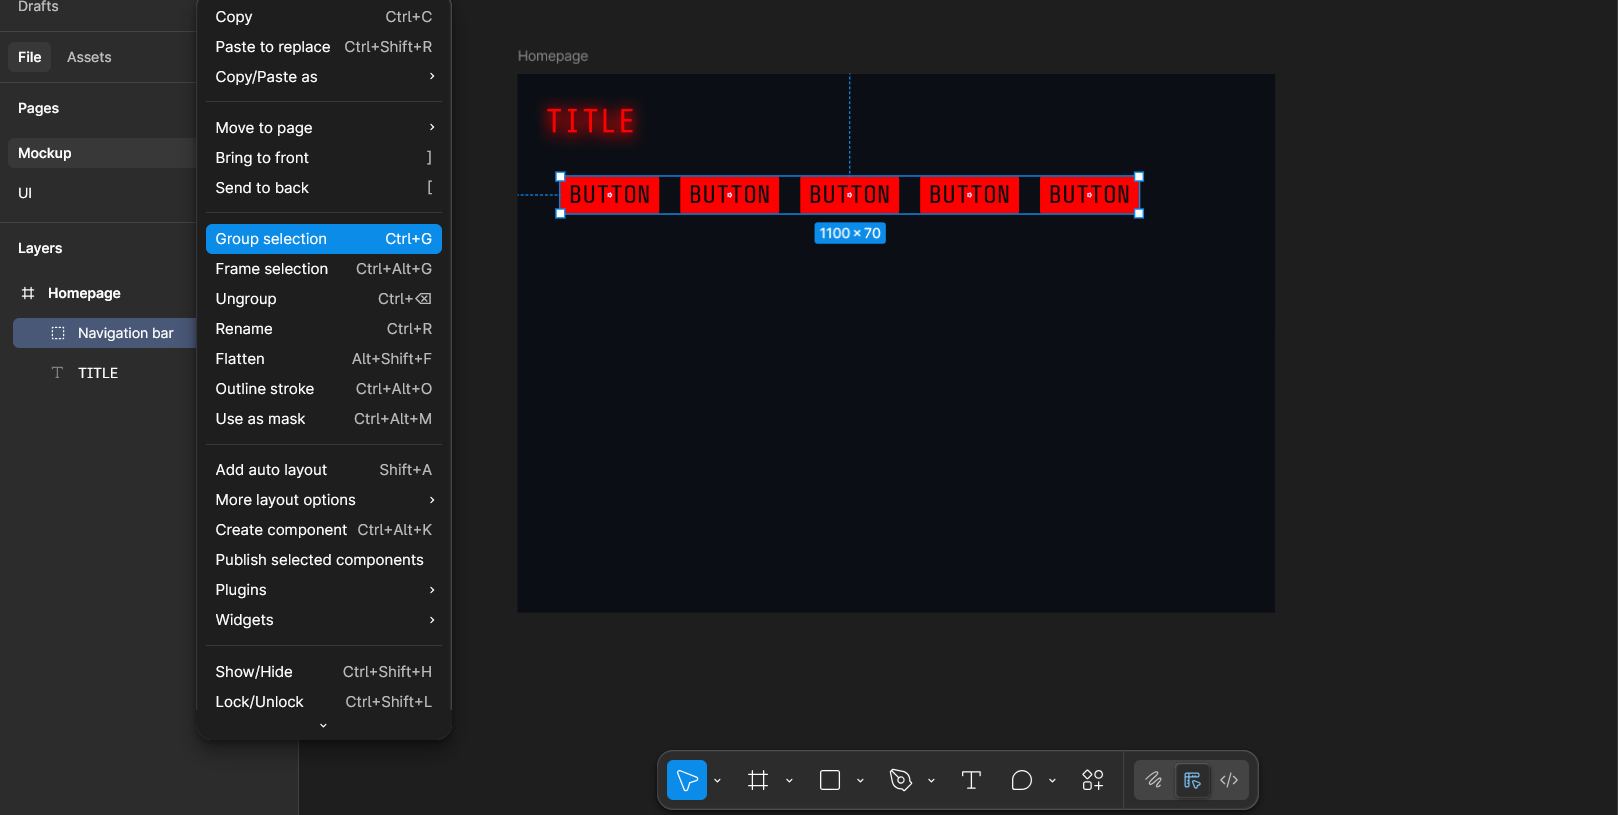Select the Text tool
1618x815 pixels.
pyautogui.click(x=971, y=780)
